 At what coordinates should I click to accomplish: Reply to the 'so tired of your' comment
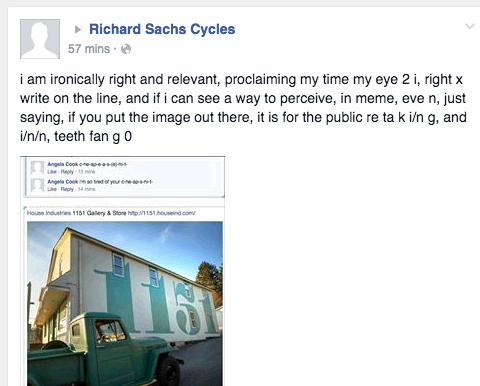[67, 189]
